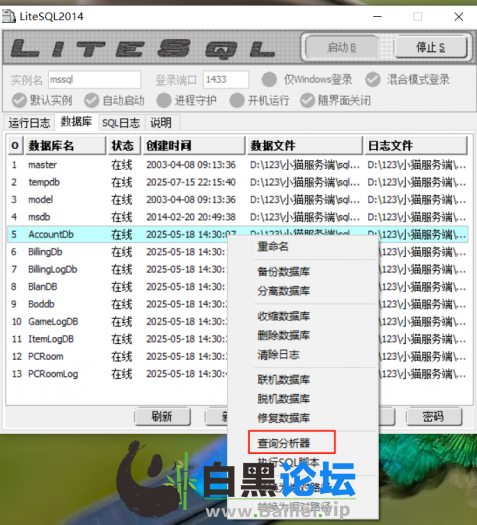This screenshot has height=525, width=477.
Task: Switch to the 运行日志 tab
Action: (29, 123)
